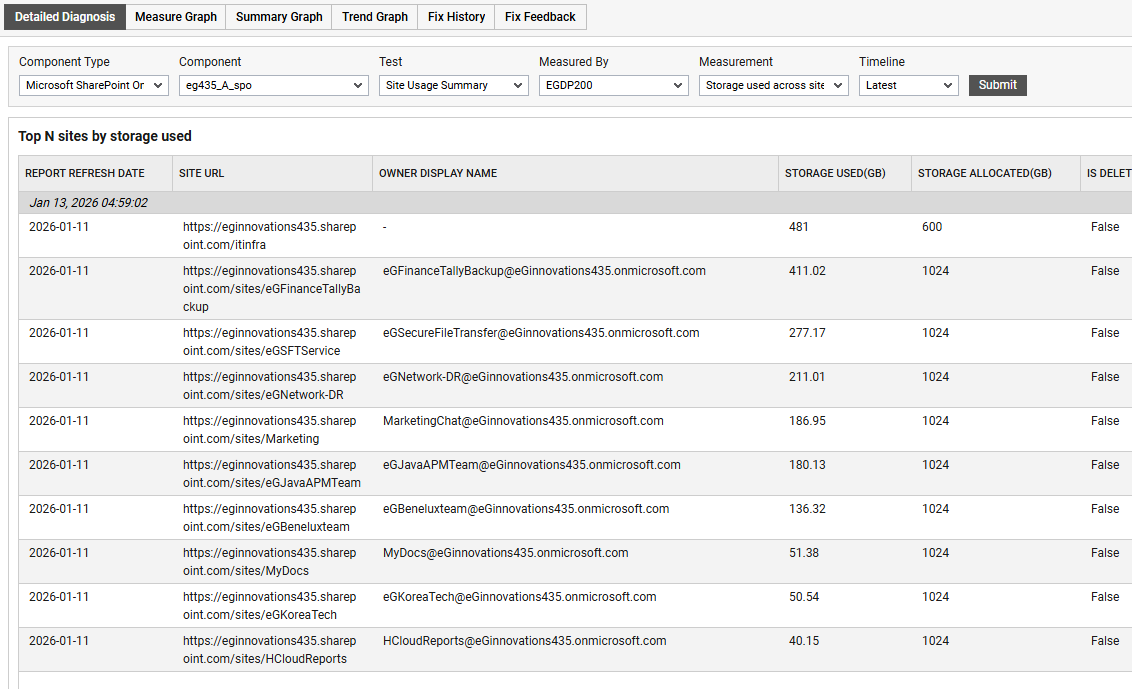Go to the Fix History tab
The image size is (1132, 689).
coord(456,17)
